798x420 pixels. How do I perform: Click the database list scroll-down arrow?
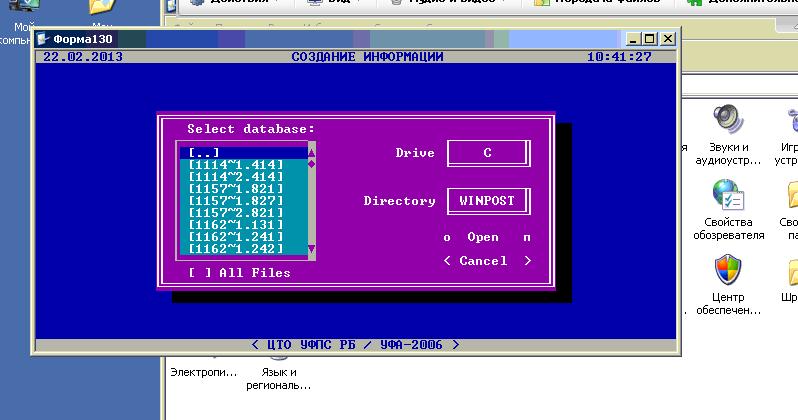(x=311, y=248)
